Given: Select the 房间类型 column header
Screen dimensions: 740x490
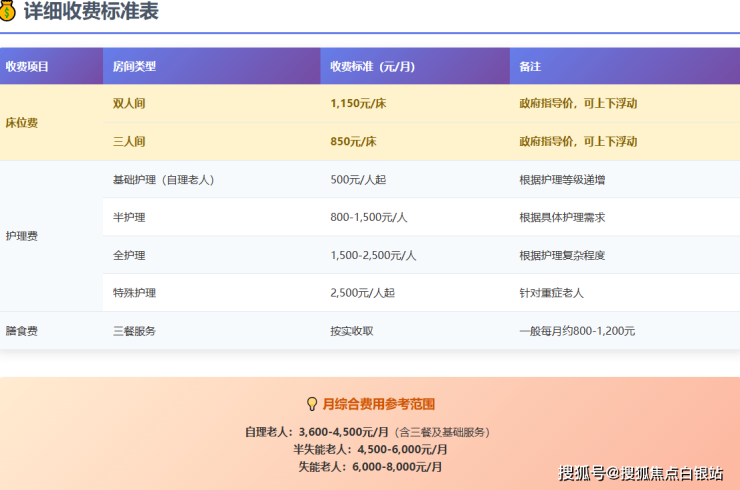Looking at the screenshot, I should click(x=212, y=66).
